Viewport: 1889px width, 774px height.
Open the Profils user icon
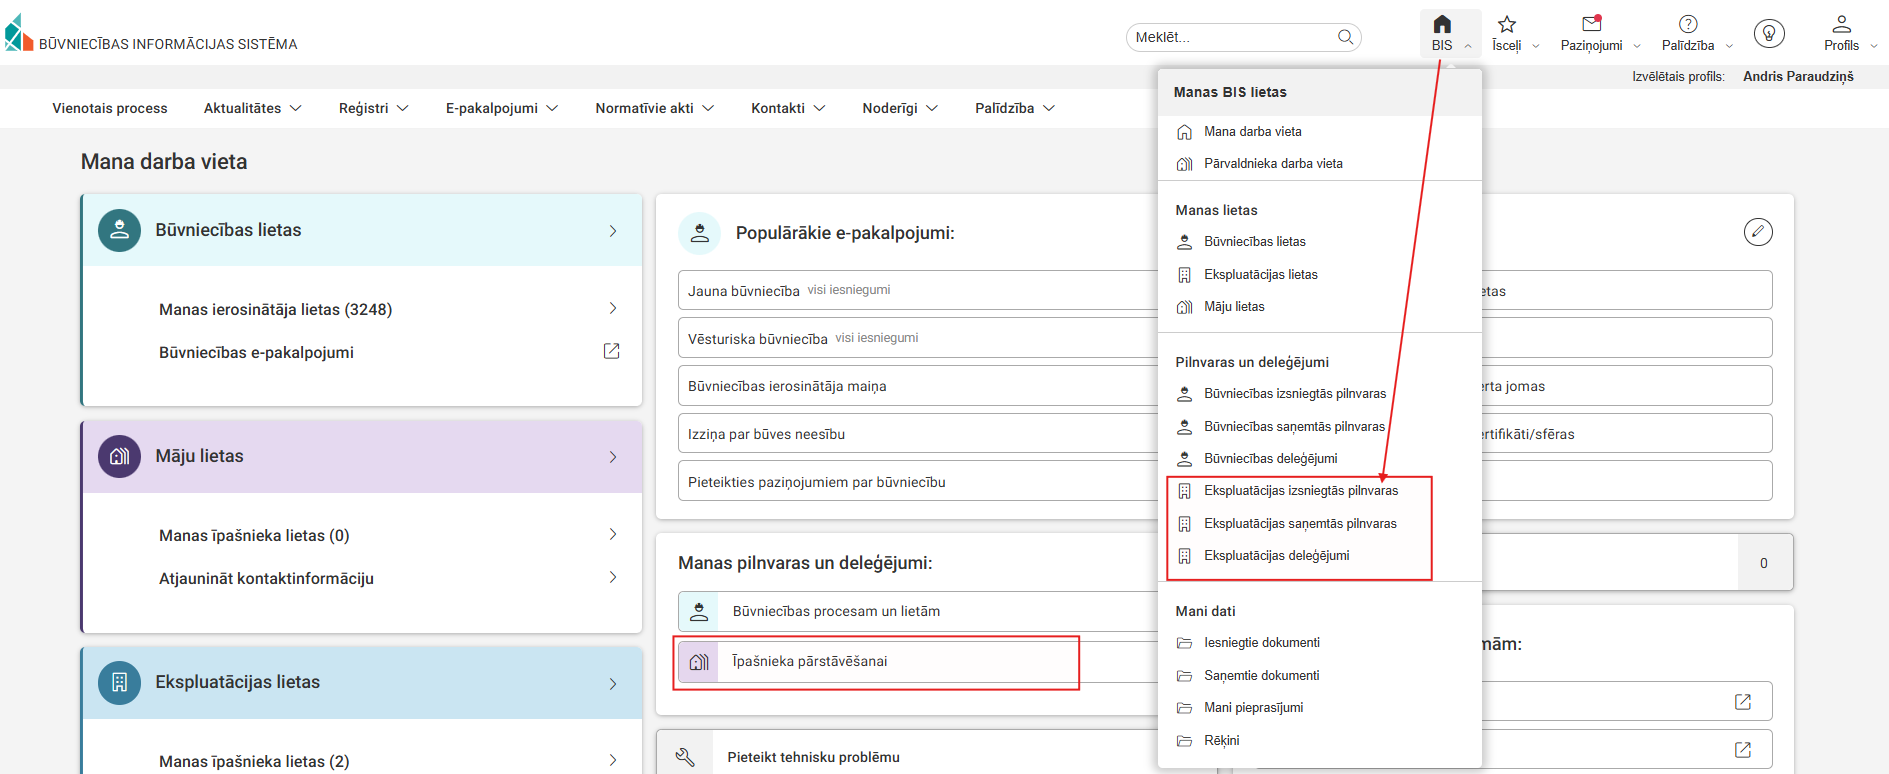1840,25
